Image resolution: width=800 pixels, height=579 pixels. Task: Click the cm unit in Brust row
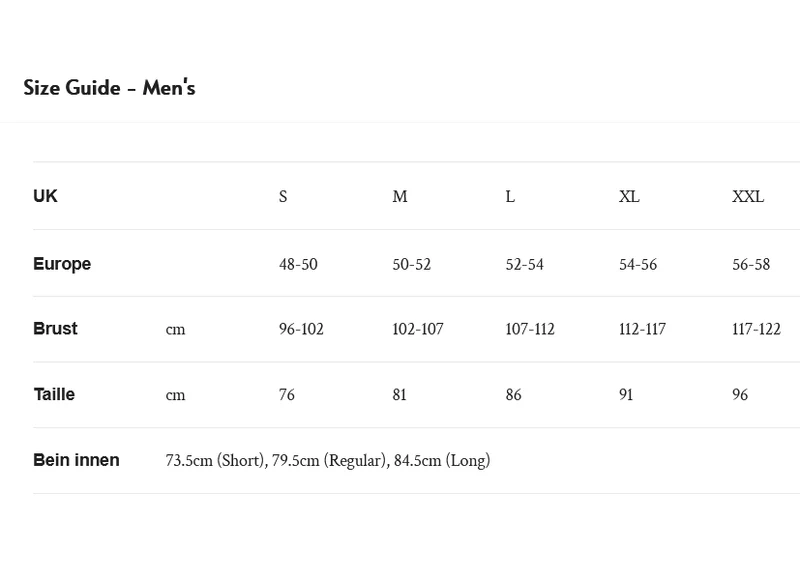[176, 330]
